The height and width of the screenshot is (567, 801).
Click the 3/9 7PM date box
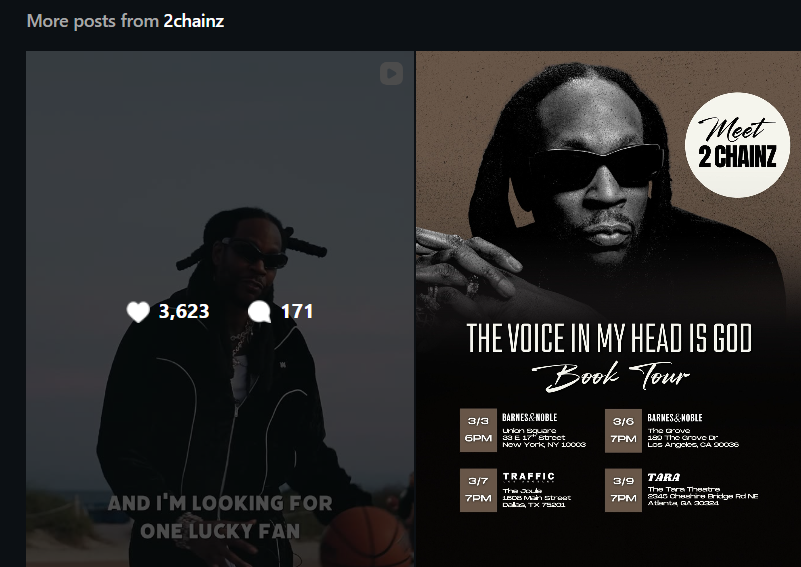pyautogui.click(x=623, y=490)
